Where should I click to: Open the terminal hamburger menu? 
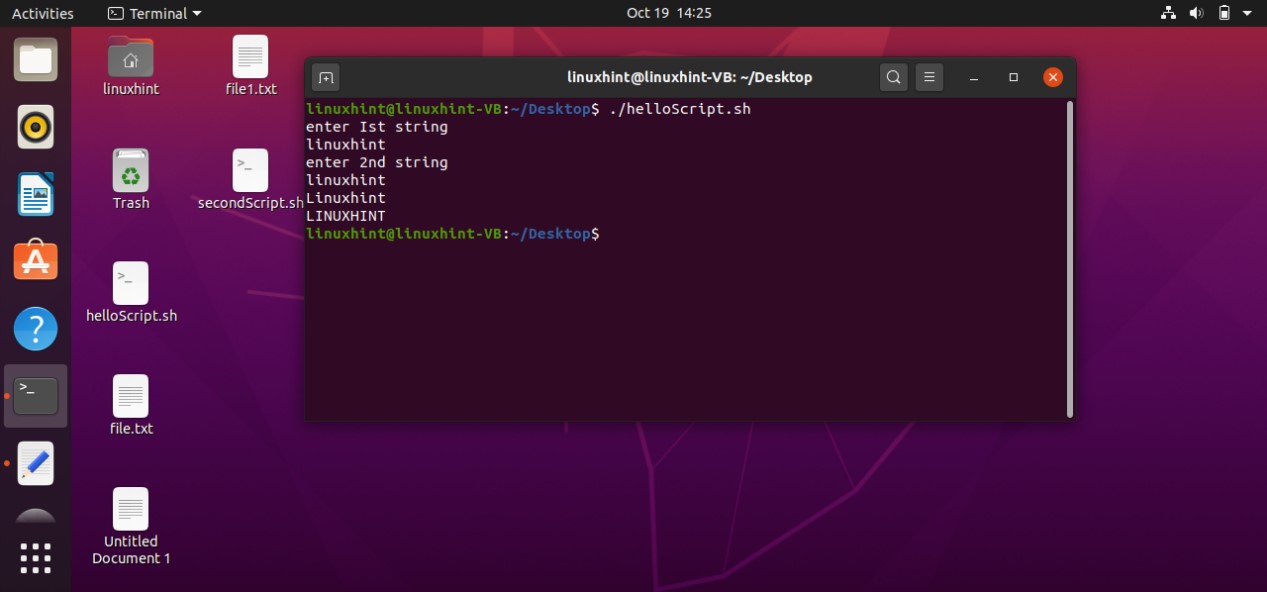coord(929,77)
